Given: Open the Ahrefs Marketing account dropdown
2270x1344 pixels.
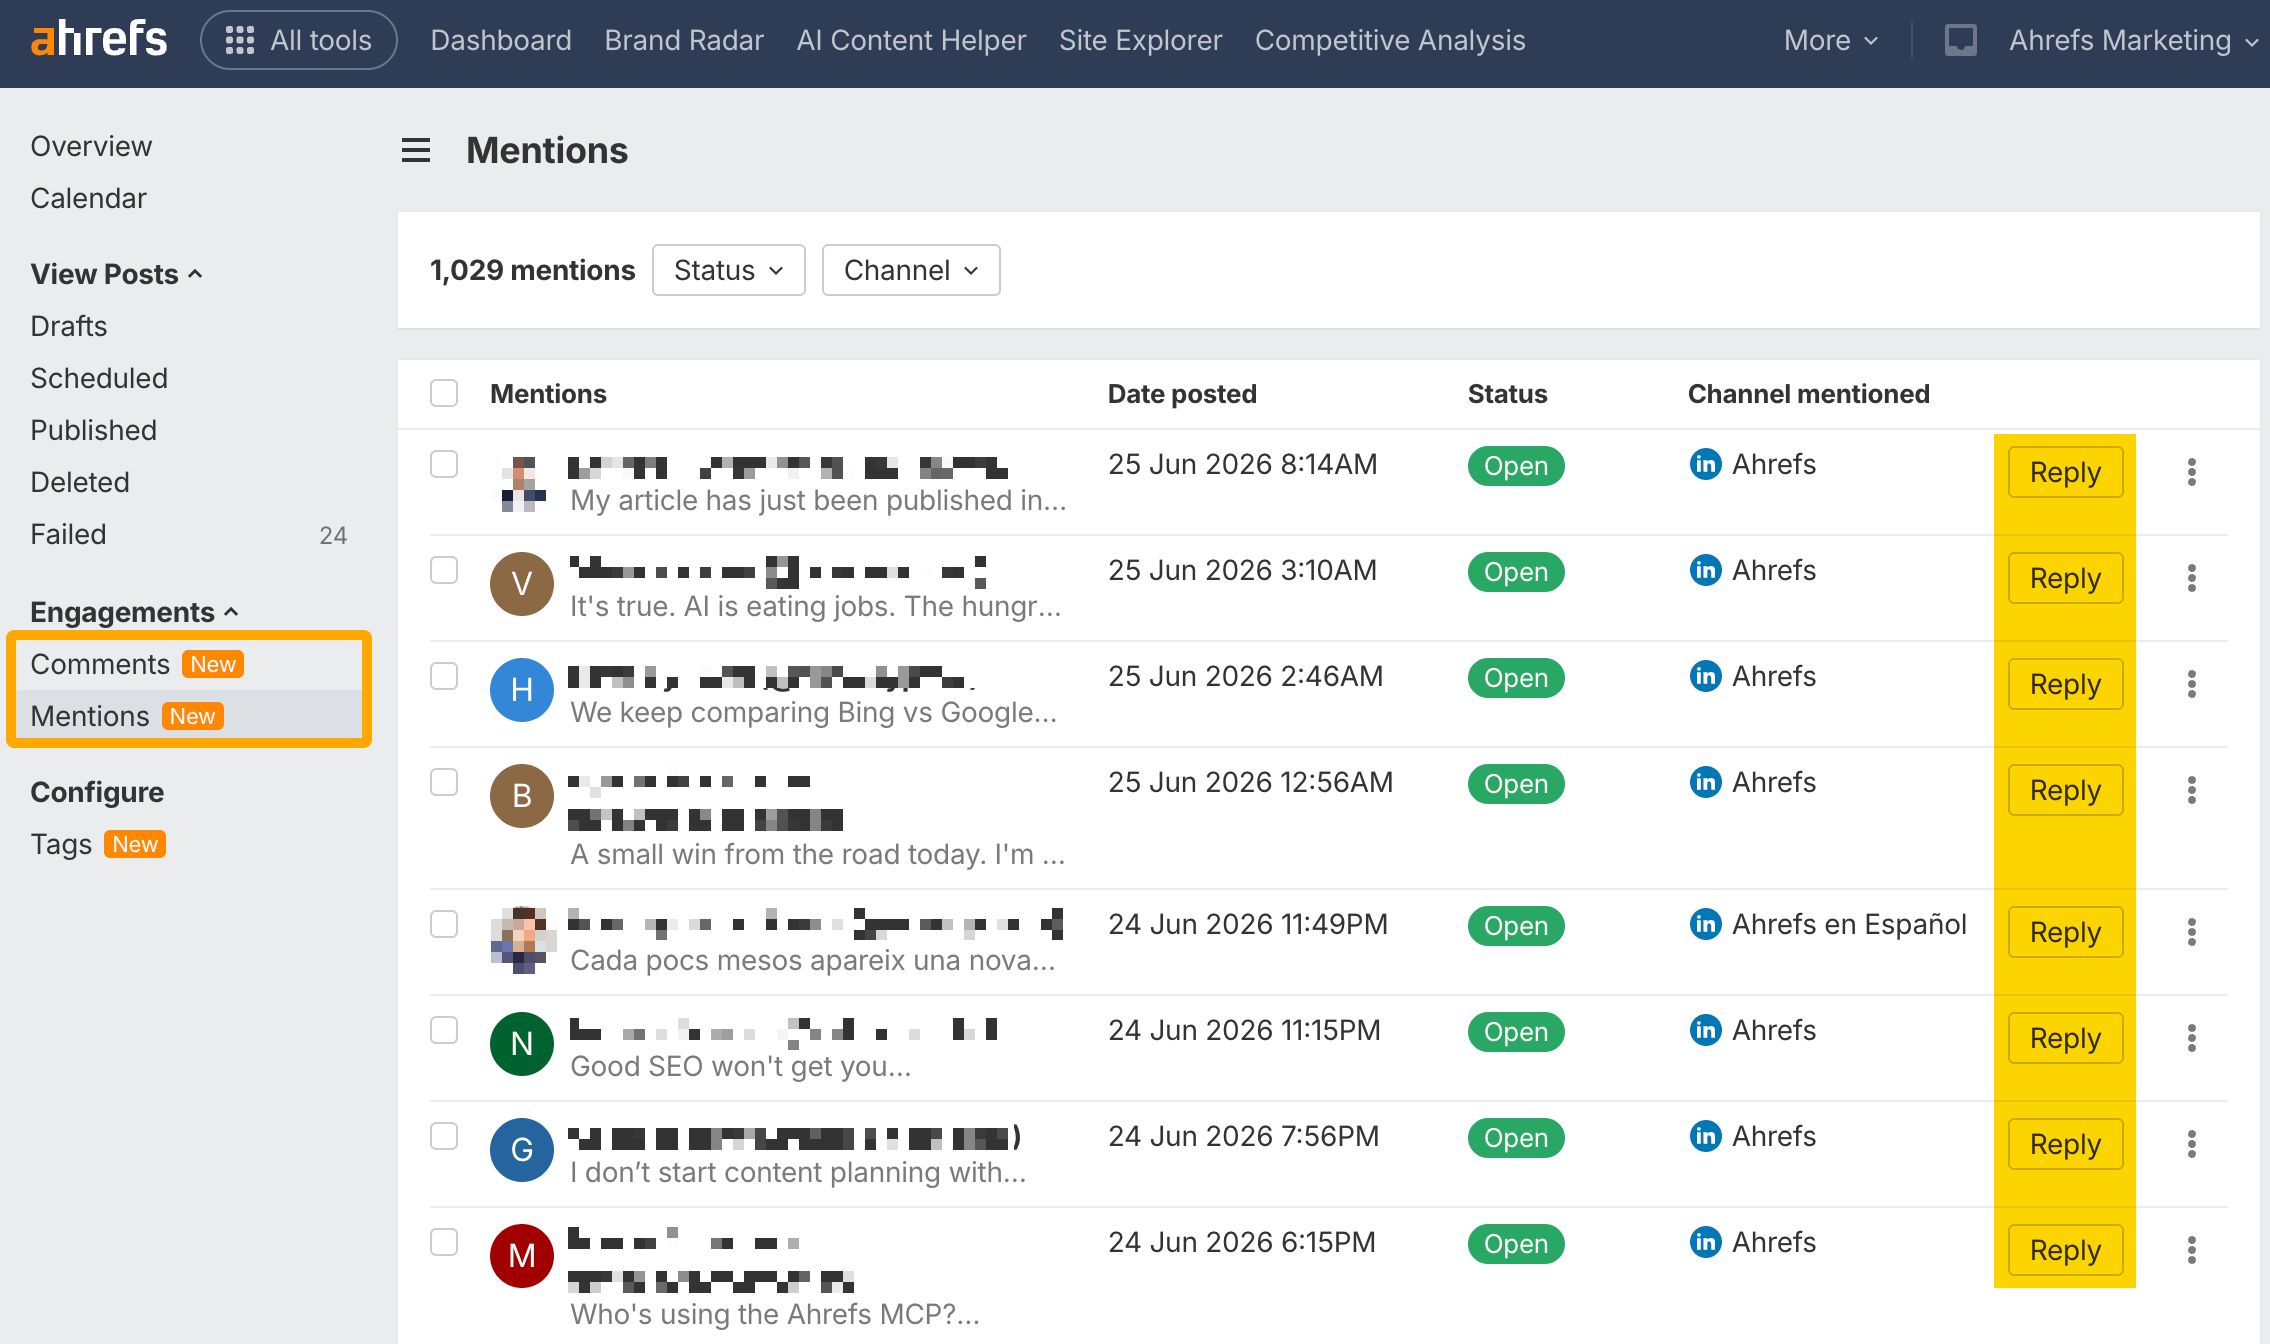Looking at the screenshot, I should (x=2134, y=40).
